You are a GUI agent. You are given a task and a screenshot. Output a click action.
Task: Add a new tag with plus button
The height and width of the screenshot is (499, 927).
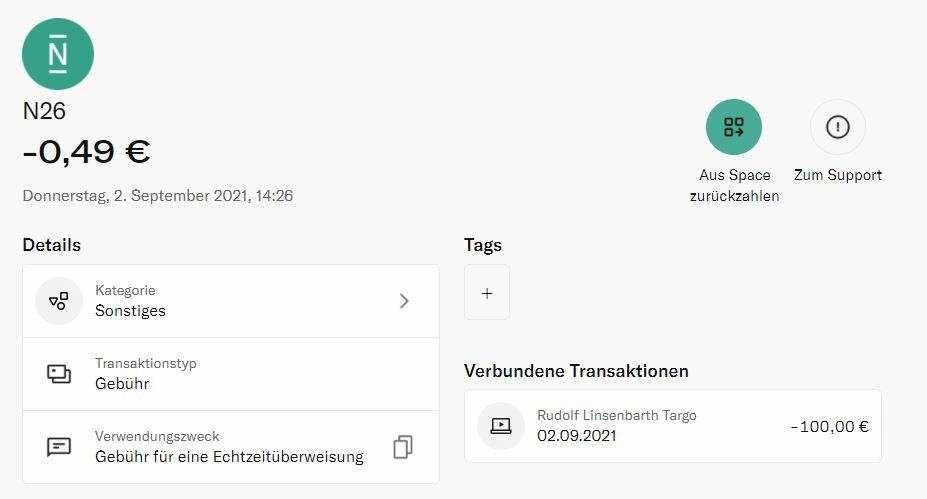click(487, 293)
